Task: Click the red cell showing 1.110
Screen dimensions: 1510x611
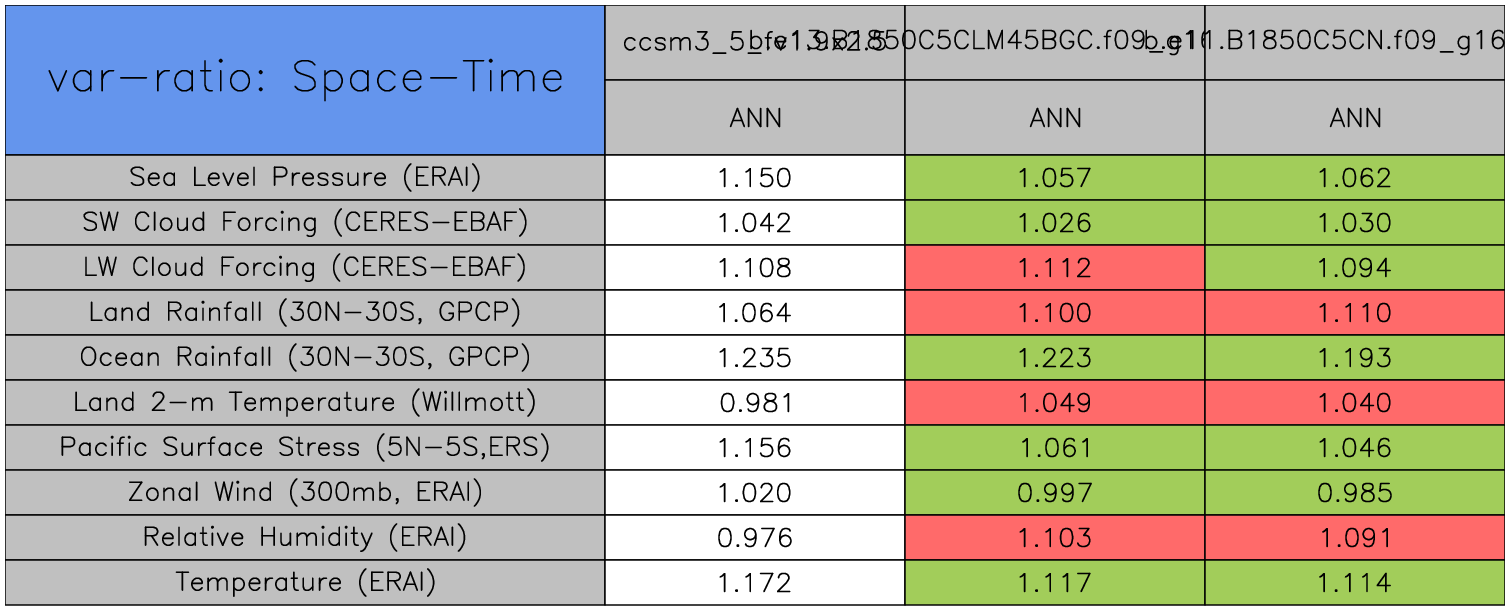Action: tap(1355, 313)
